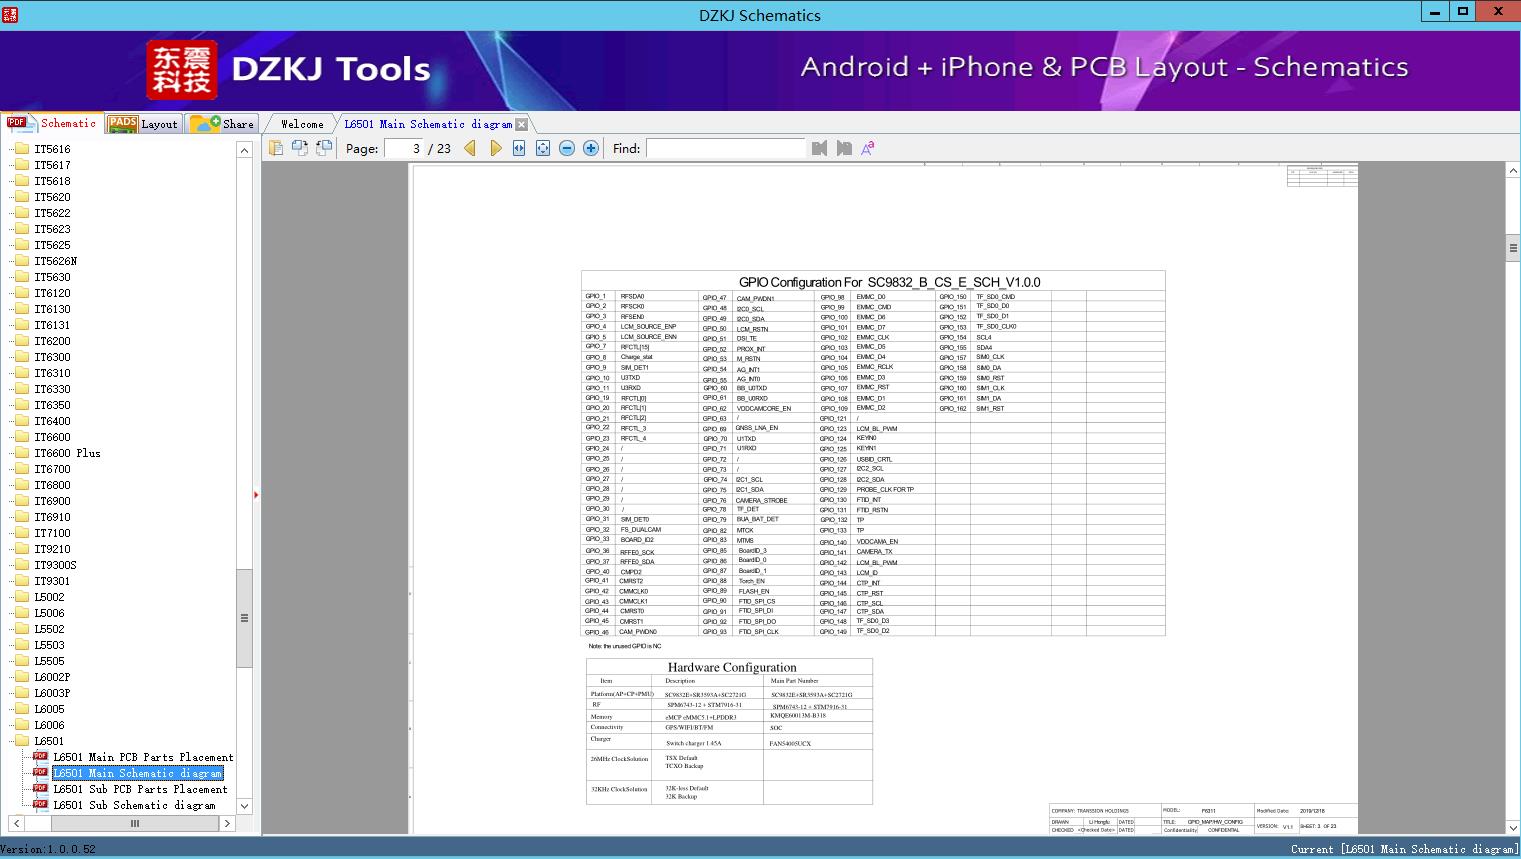Viewport: 1521px width, 859px height.
Task: Go to previous page arrow
Action: click(470, 148)
